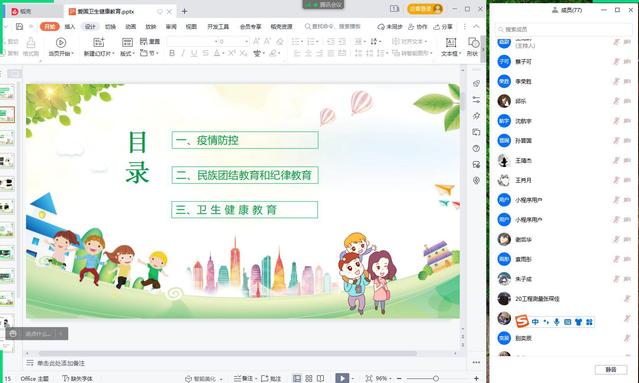This screenshot has height=383, width=639.
Task: Click the Share (分享) button
Action: tap(443, 26)
